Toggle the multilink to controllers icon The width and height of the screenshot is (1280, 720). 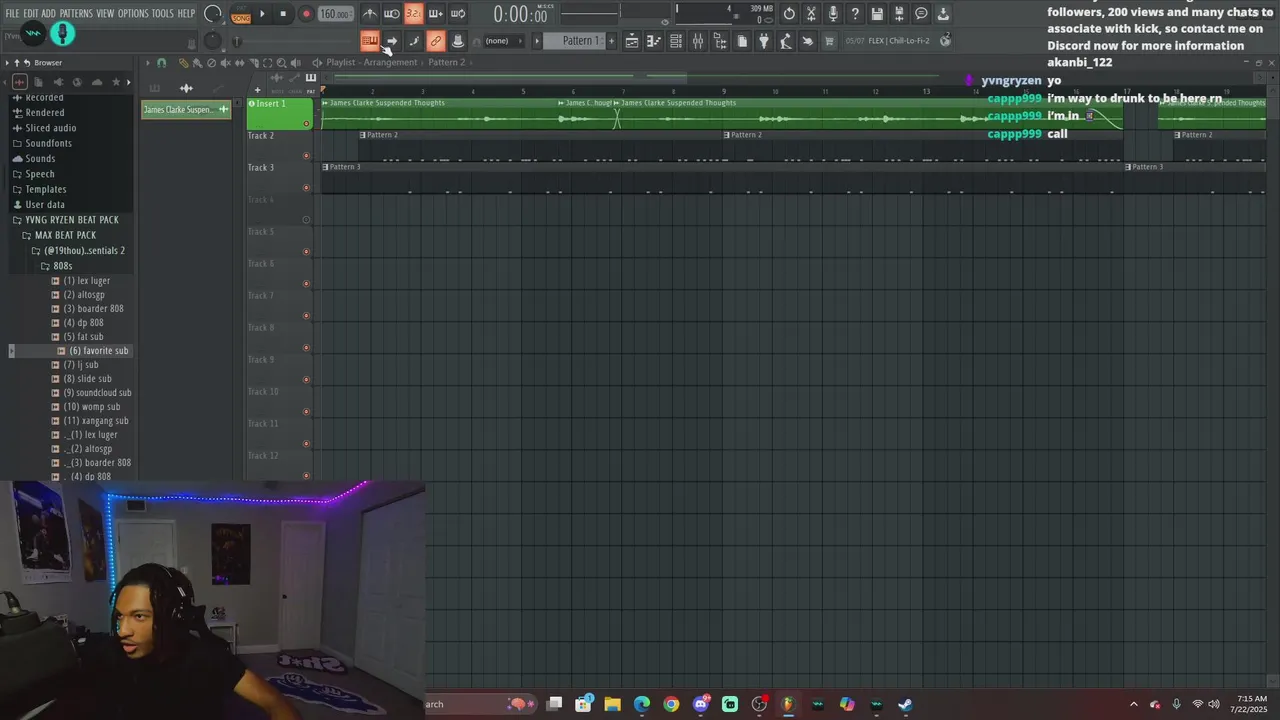[435, 41]
